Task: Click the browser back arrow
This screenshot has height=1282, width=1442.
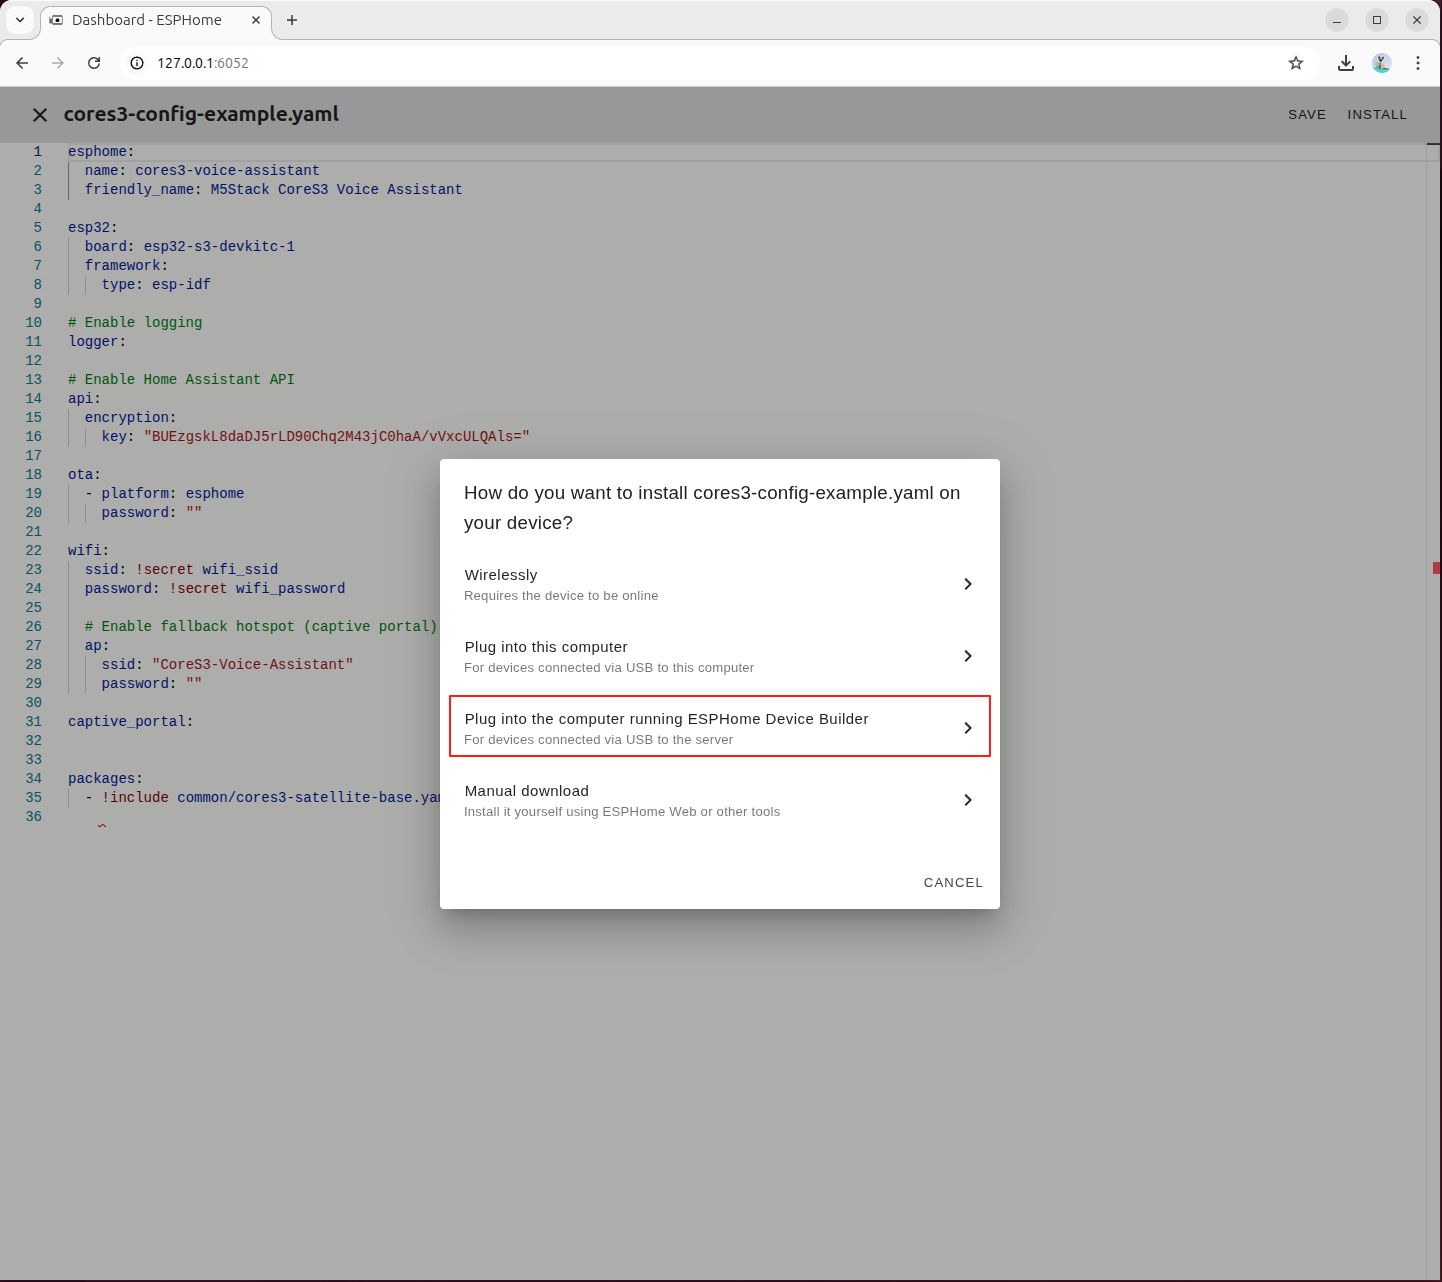Action: tap(22, 63)
